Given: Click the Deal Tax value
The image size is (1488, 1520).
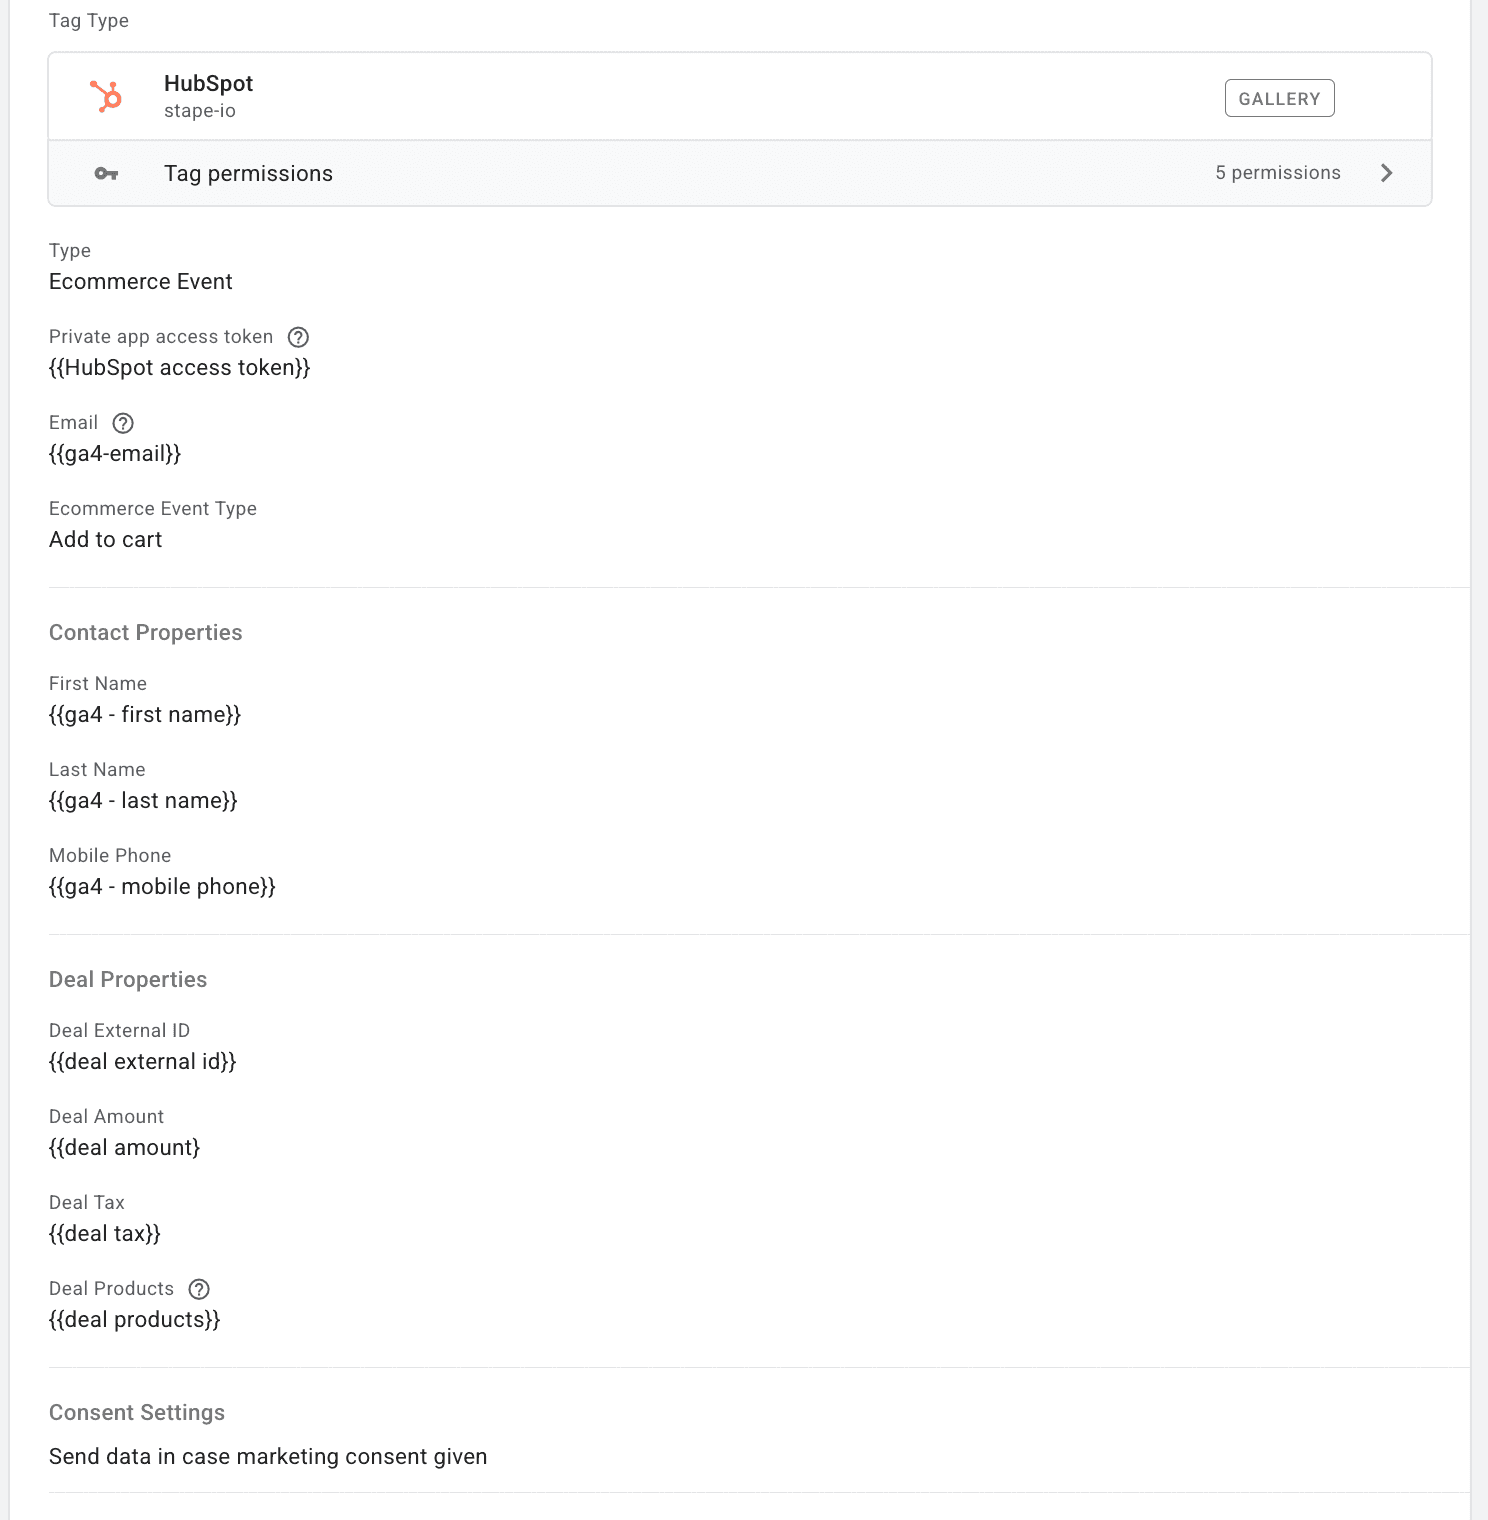Looking at the screenshot, I should coord(104,1233).
